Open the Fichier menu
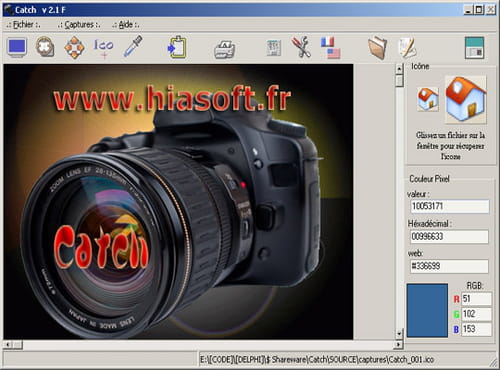This screenshot has width=500, height=370. (23, 25)
